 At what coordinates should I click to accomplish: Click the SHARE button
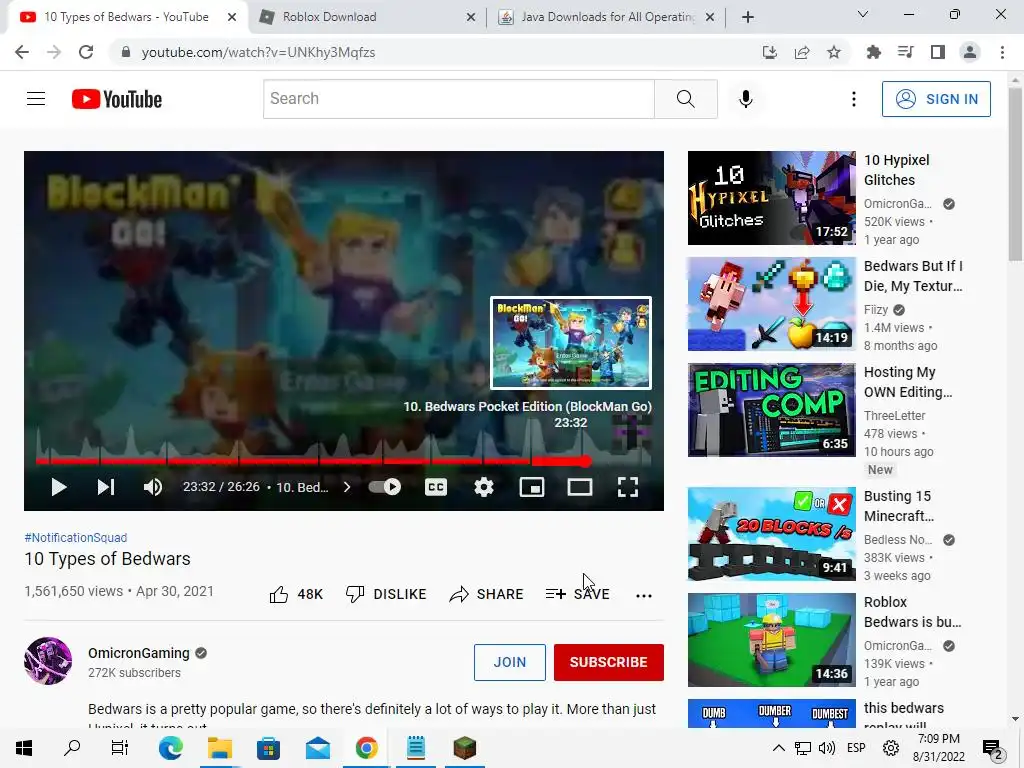point(487,594)
